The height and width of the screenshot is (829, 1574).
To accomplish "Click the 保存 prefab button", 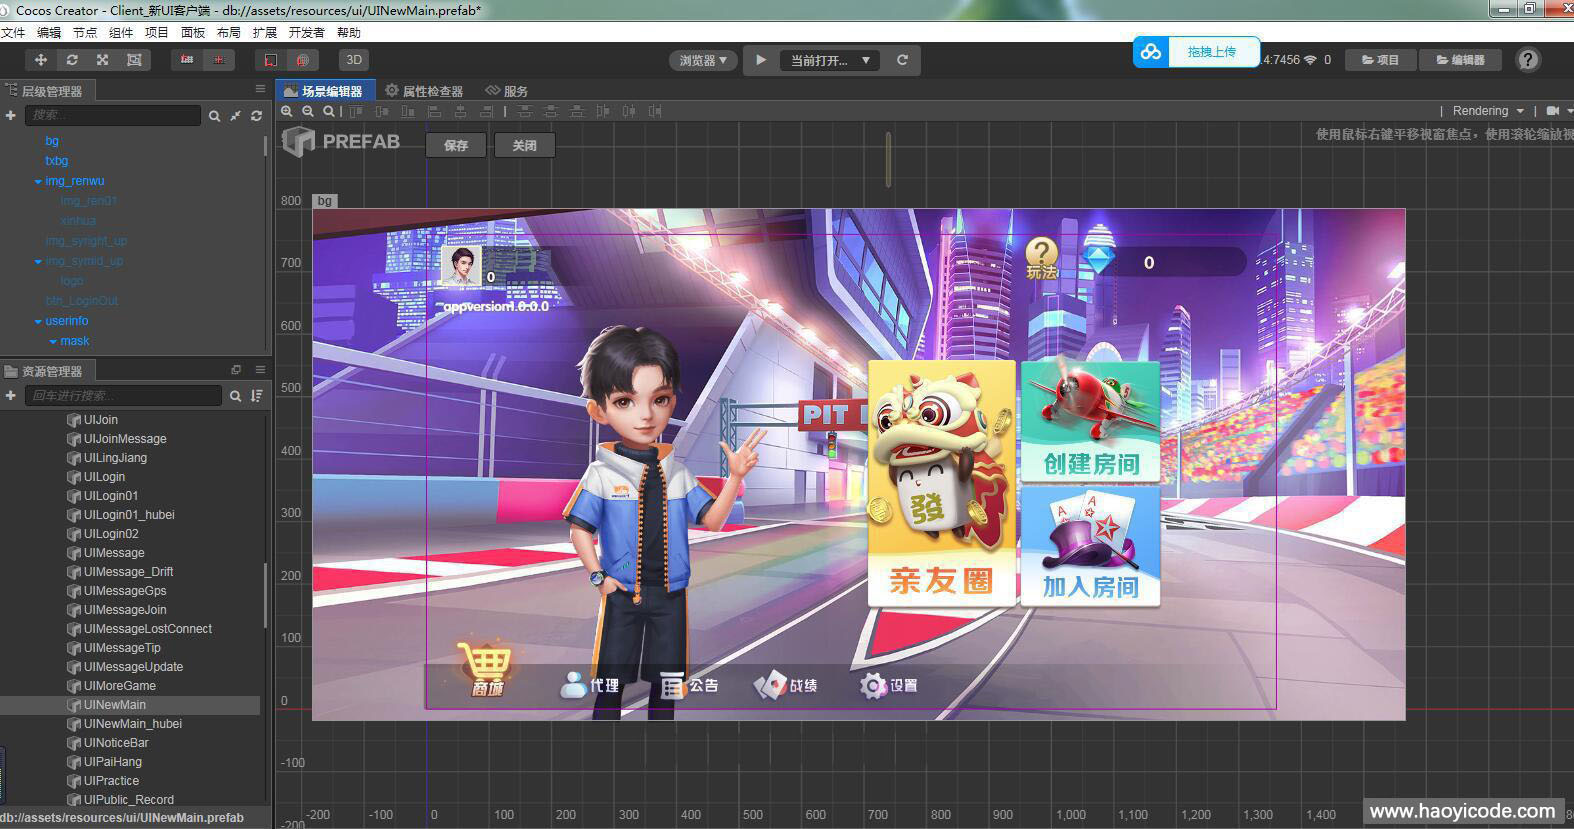I will coord(456,146).
